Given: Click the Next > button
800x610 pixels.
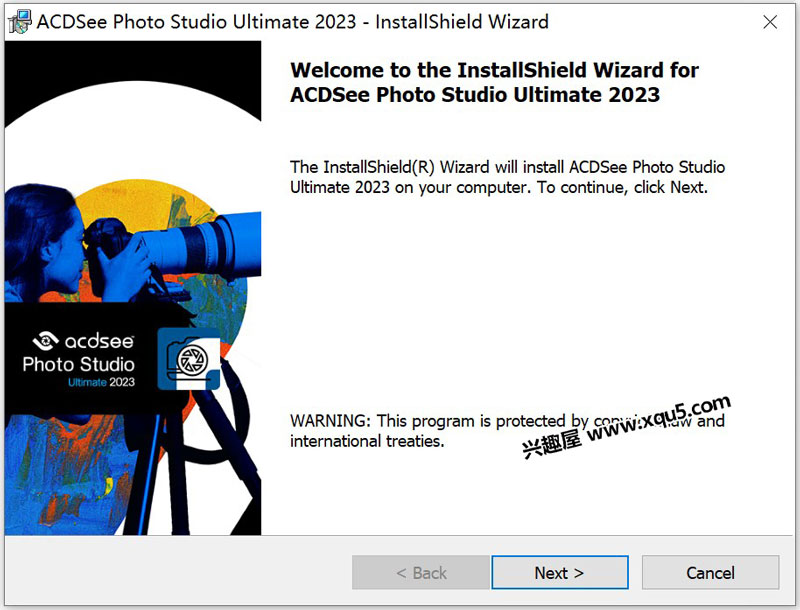Looking at the screenshot, I should click(x=560, y=572).
